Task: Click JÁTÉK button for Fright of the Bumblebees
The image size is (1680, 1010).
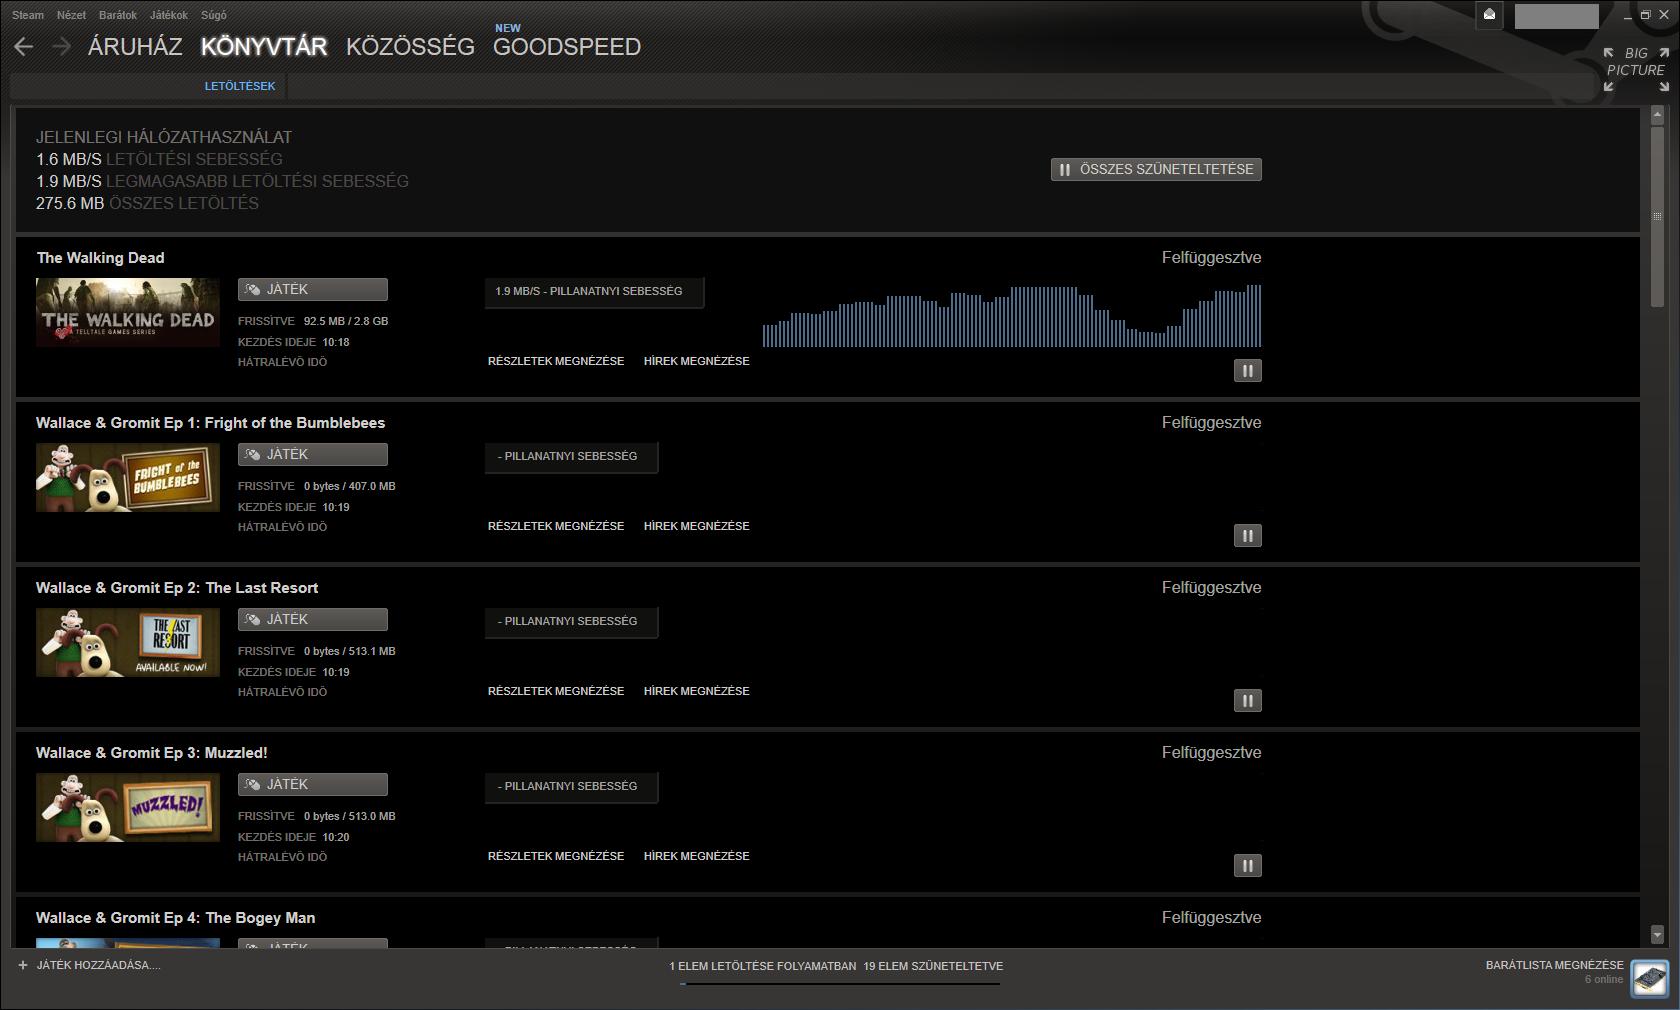Action: [313, 455]
